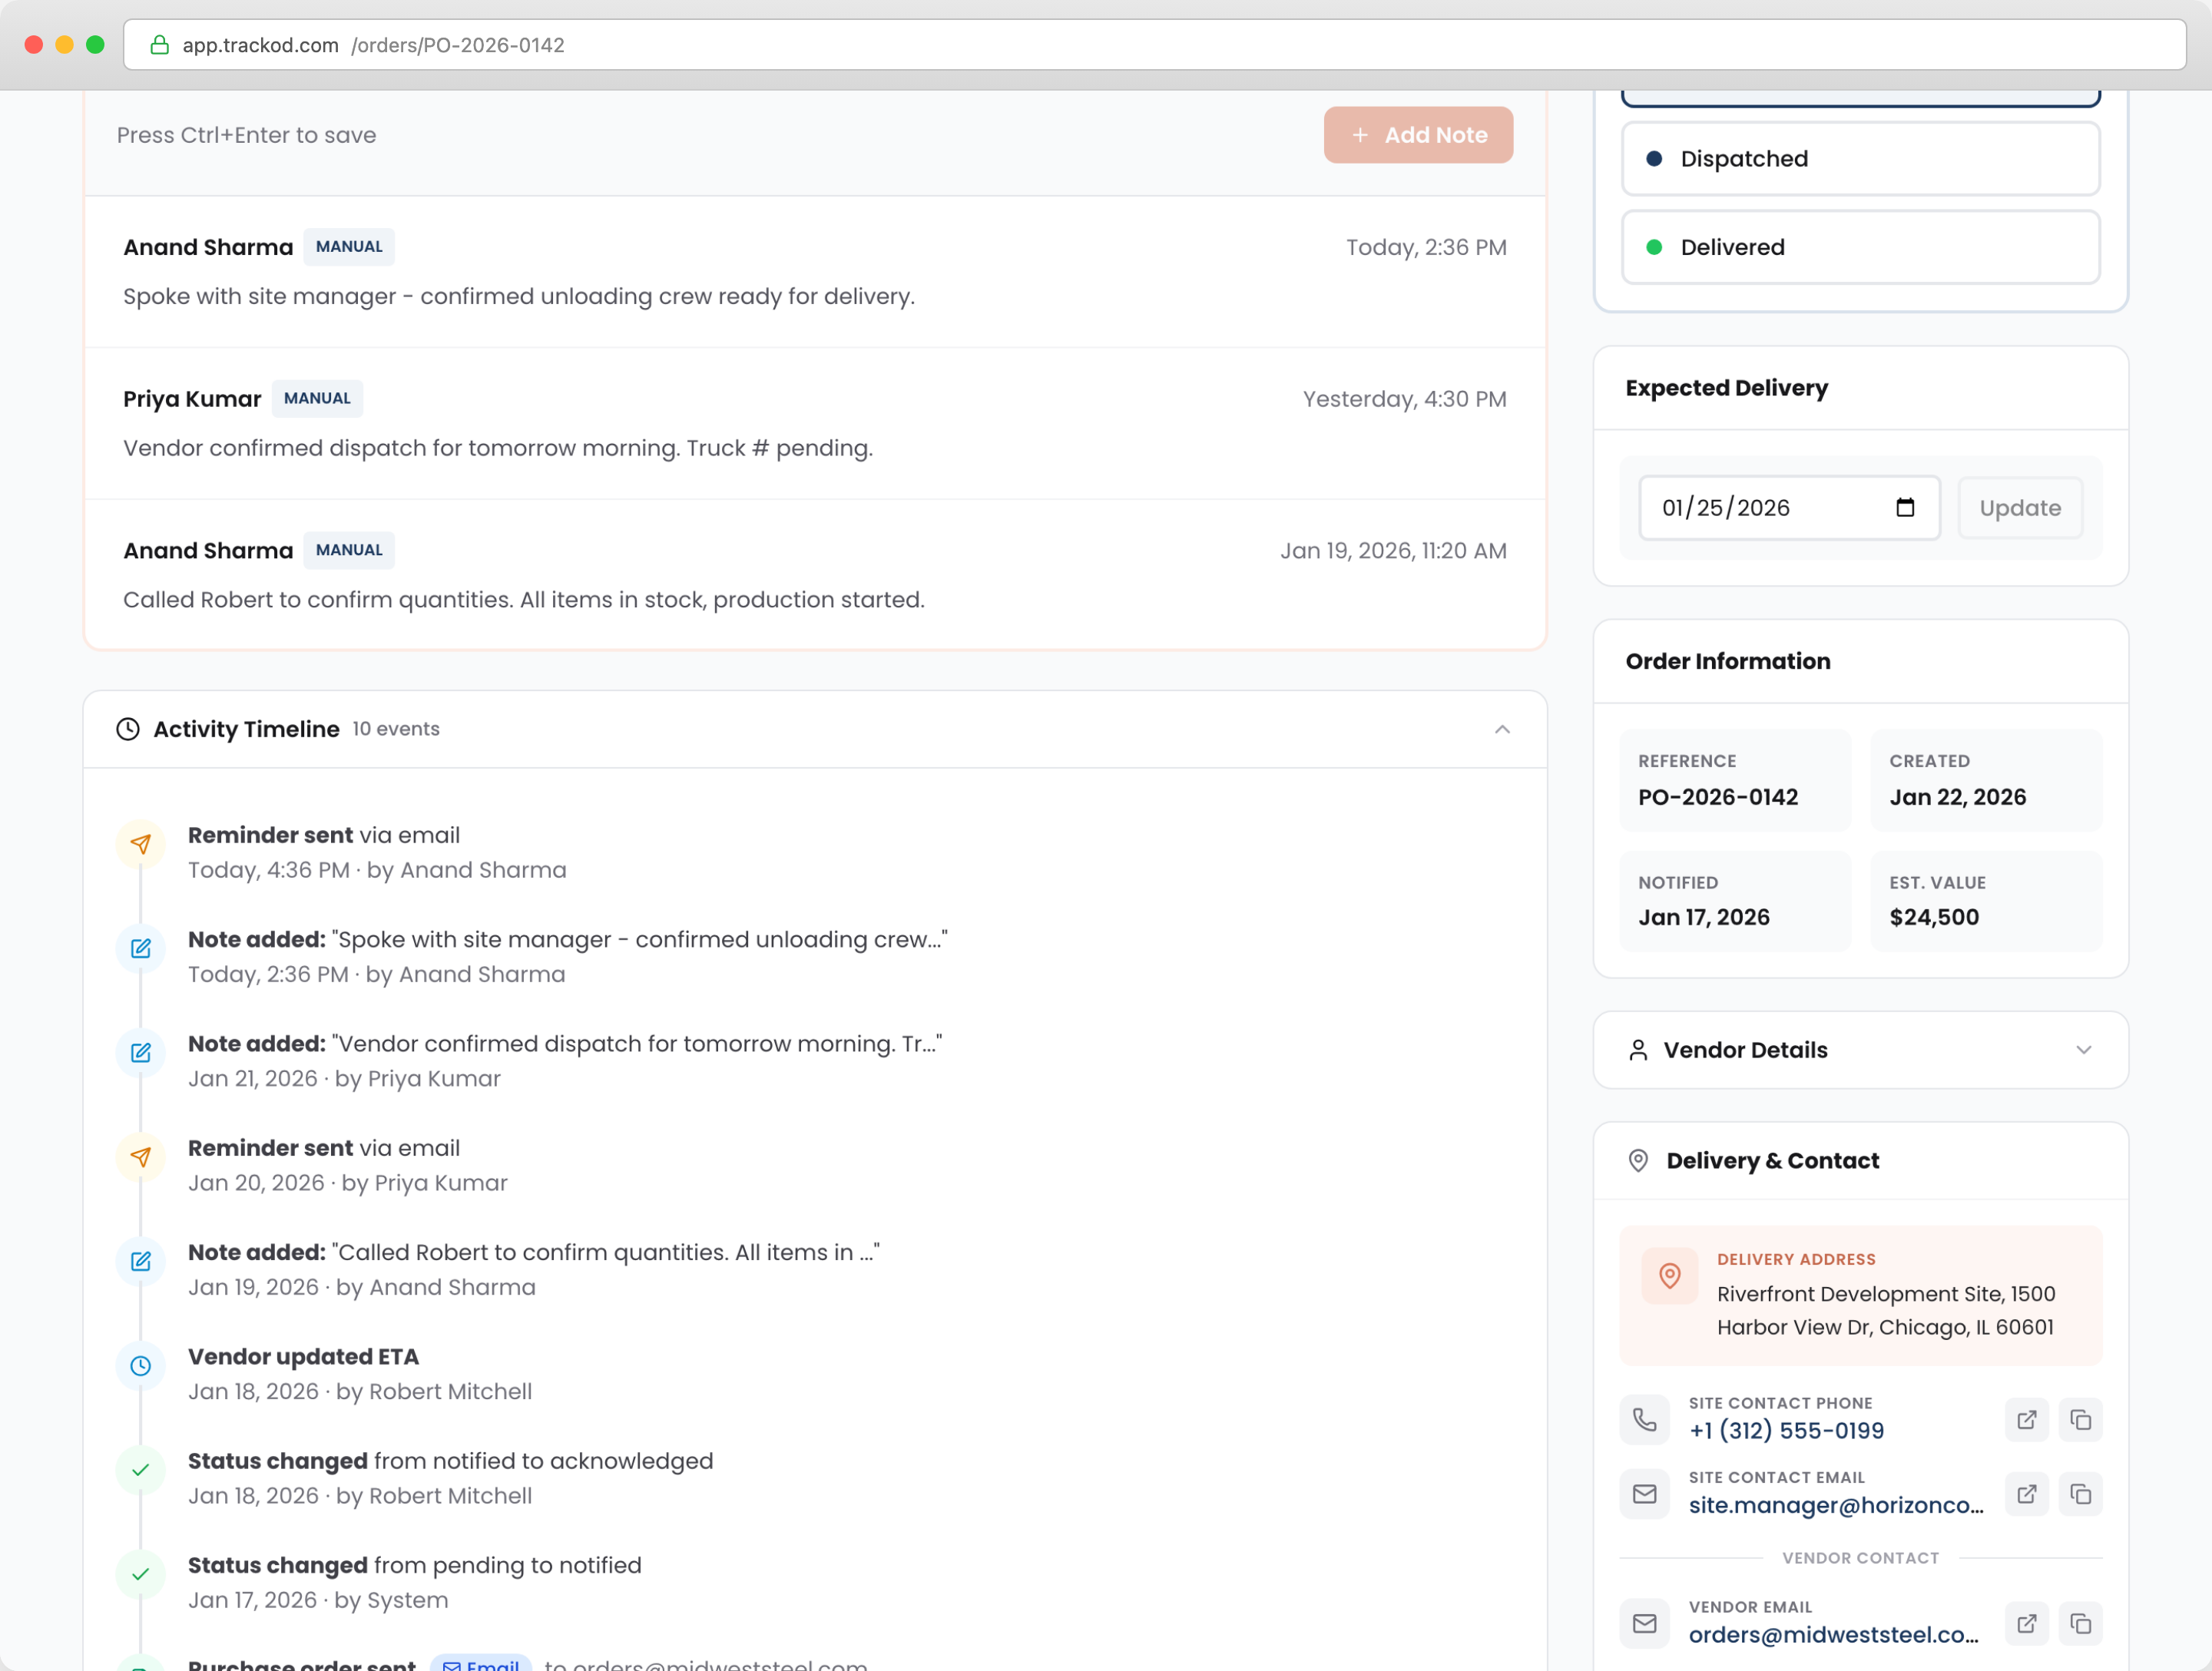Select the Delivered status option
This screenshot has width=2212, height=1671.
[1860, 247]
